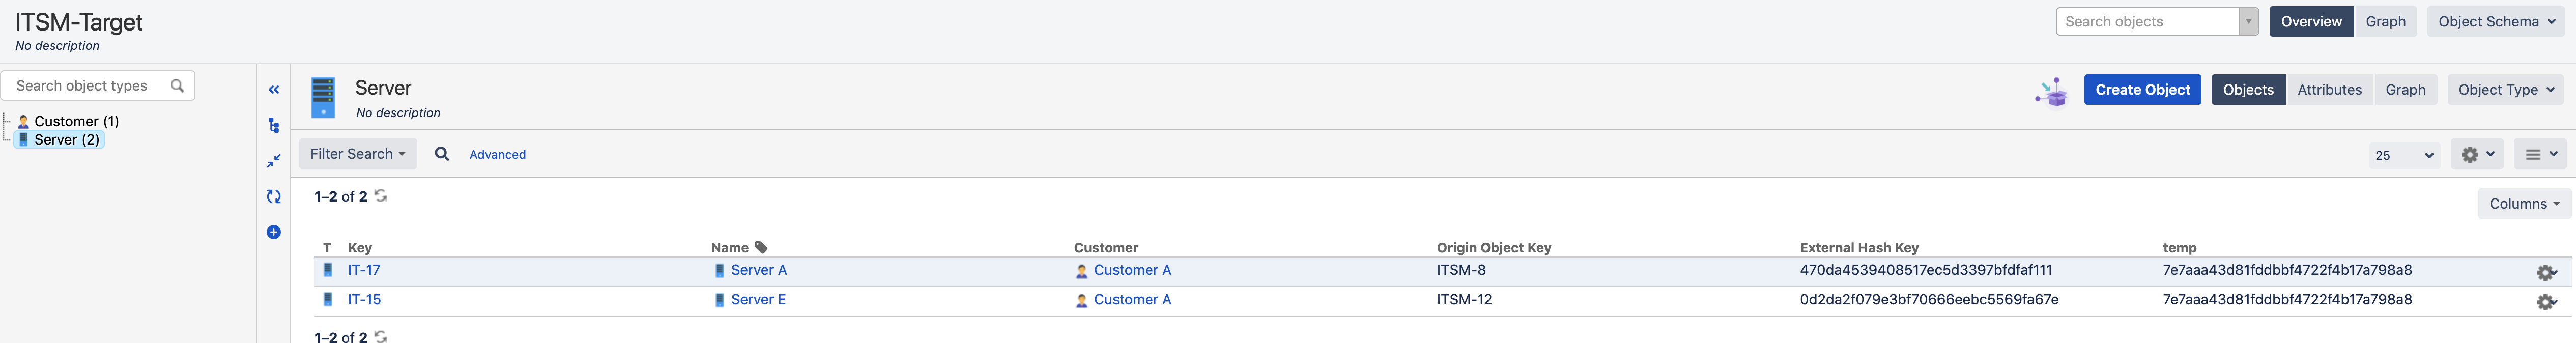Open the top Graph view tab
This screenshot has width=2576, height=343.
click(x=2385, y=22)
